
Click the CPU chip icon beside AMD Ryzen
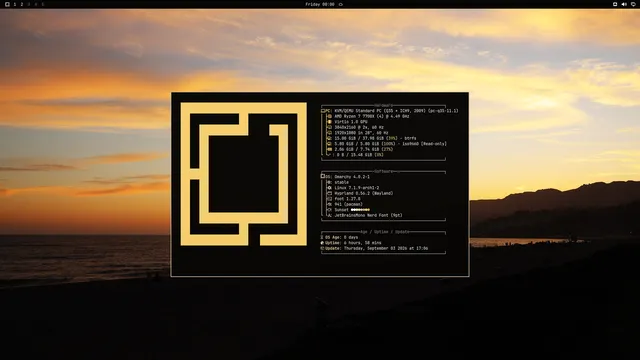point(329,116)
